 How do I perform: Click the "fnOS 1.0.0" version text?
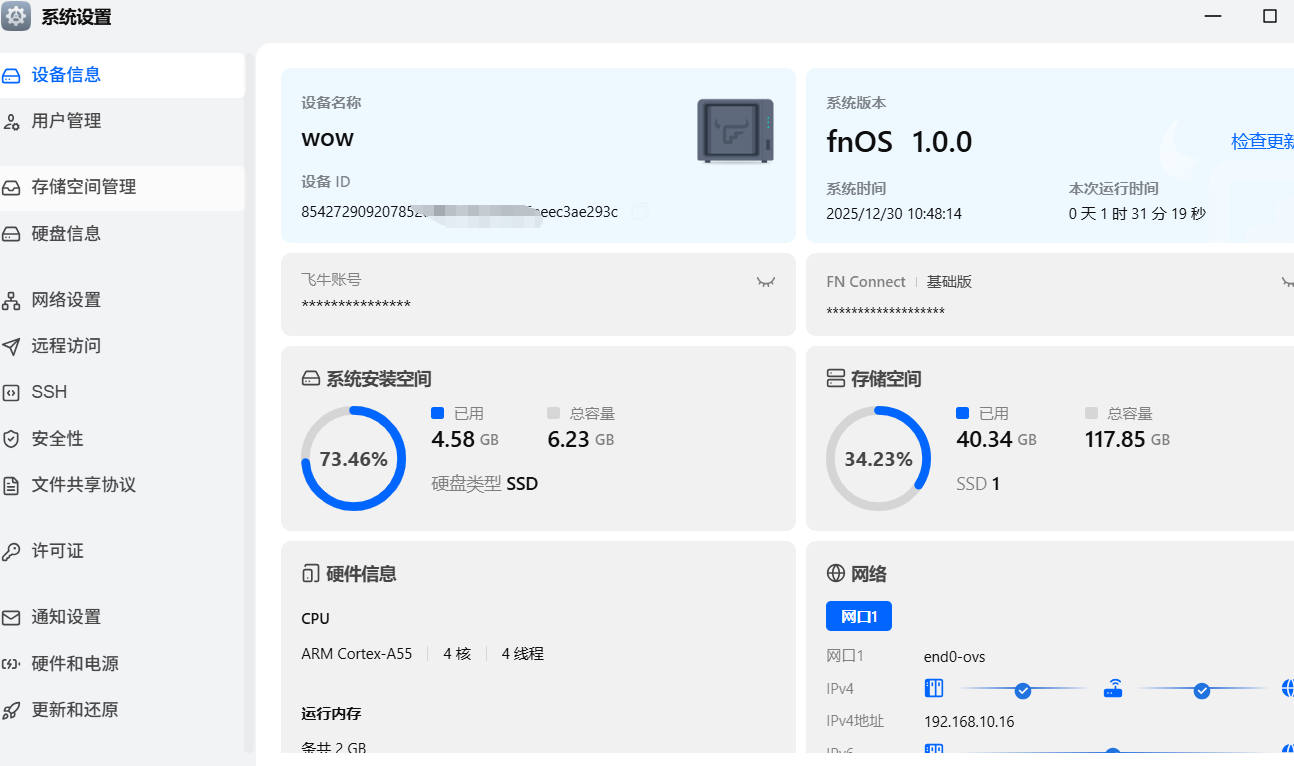point(899,142)
